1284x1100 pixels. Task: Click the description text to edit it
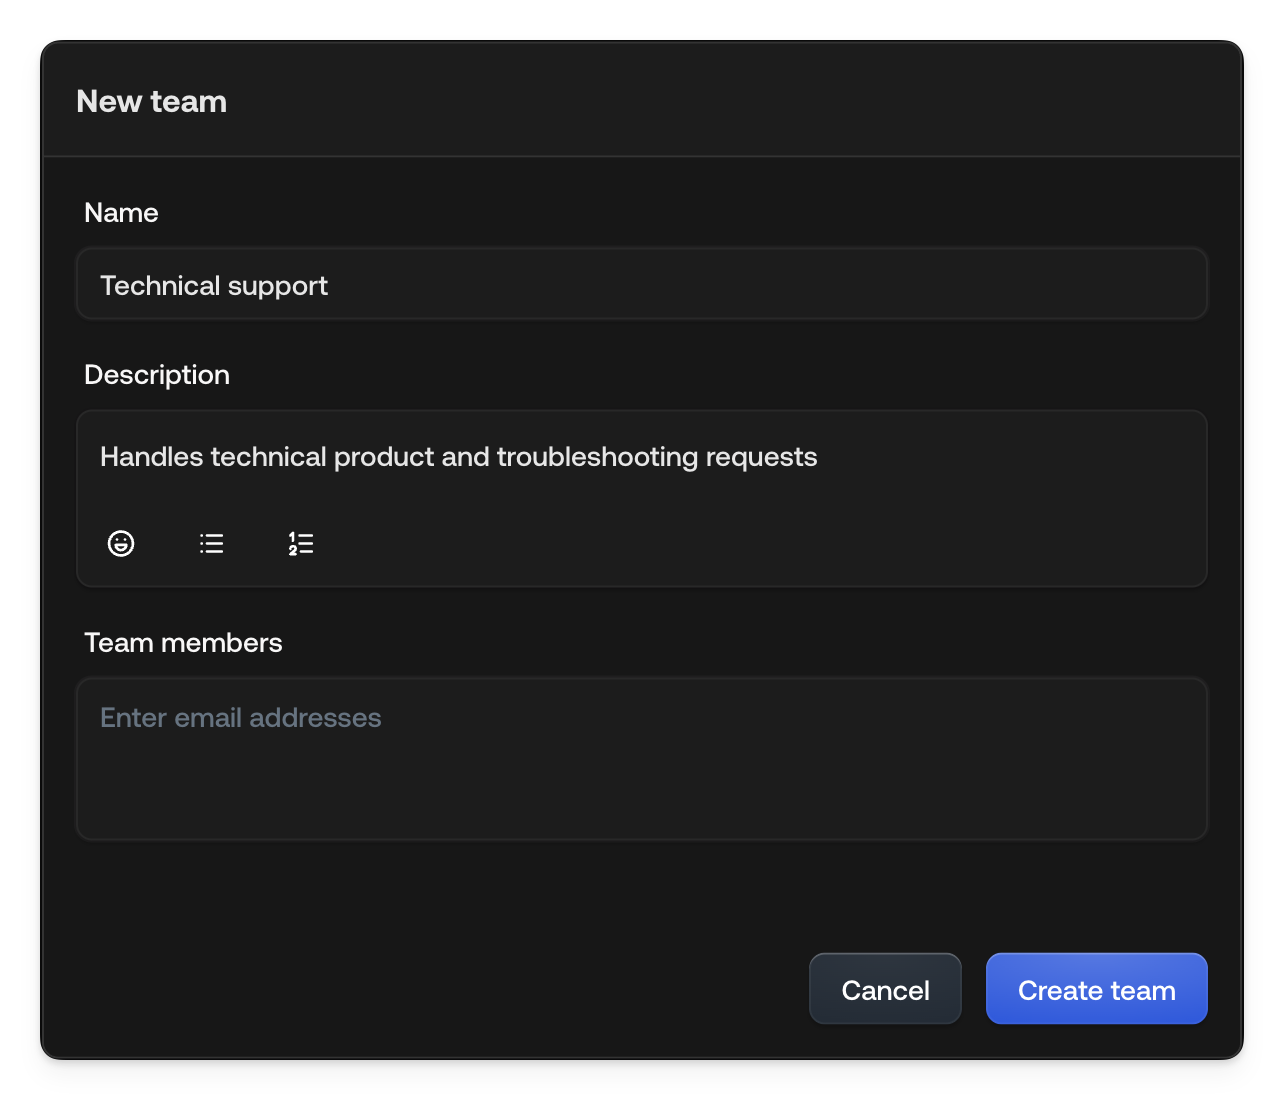[x=458, y=456]
